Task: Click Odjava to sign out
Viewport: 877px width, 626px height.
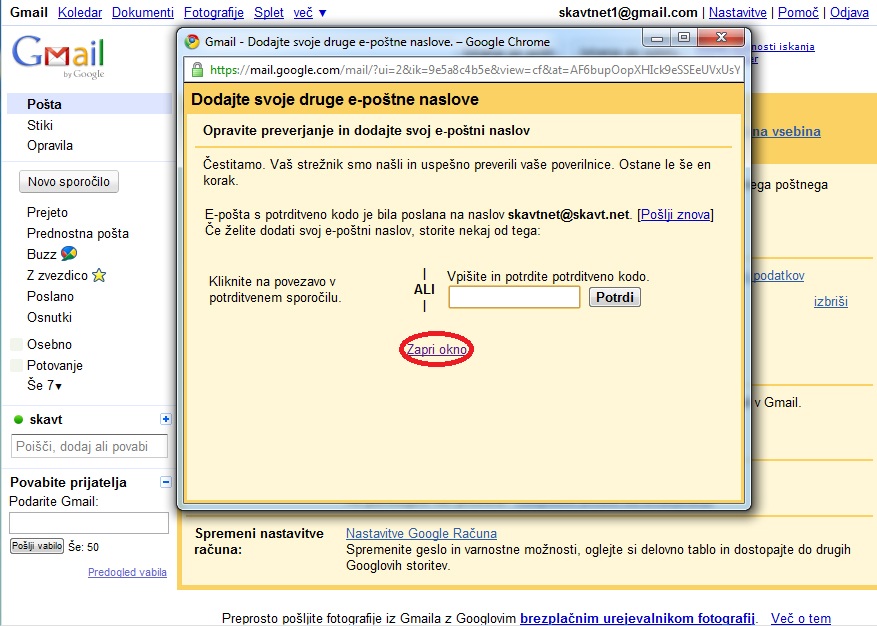Action: pos(849,12)
